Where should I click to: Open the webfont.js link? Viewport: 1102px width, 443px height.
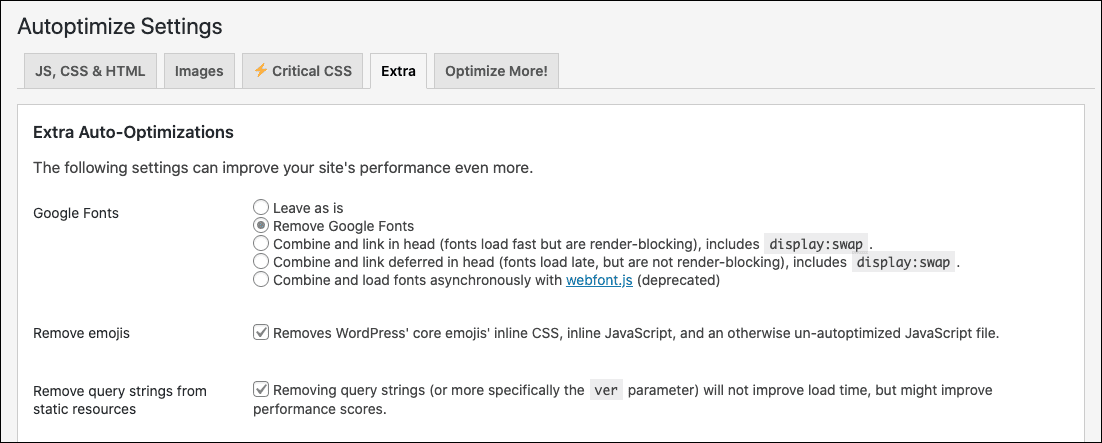pyautogui.click(x=600, y=281)
